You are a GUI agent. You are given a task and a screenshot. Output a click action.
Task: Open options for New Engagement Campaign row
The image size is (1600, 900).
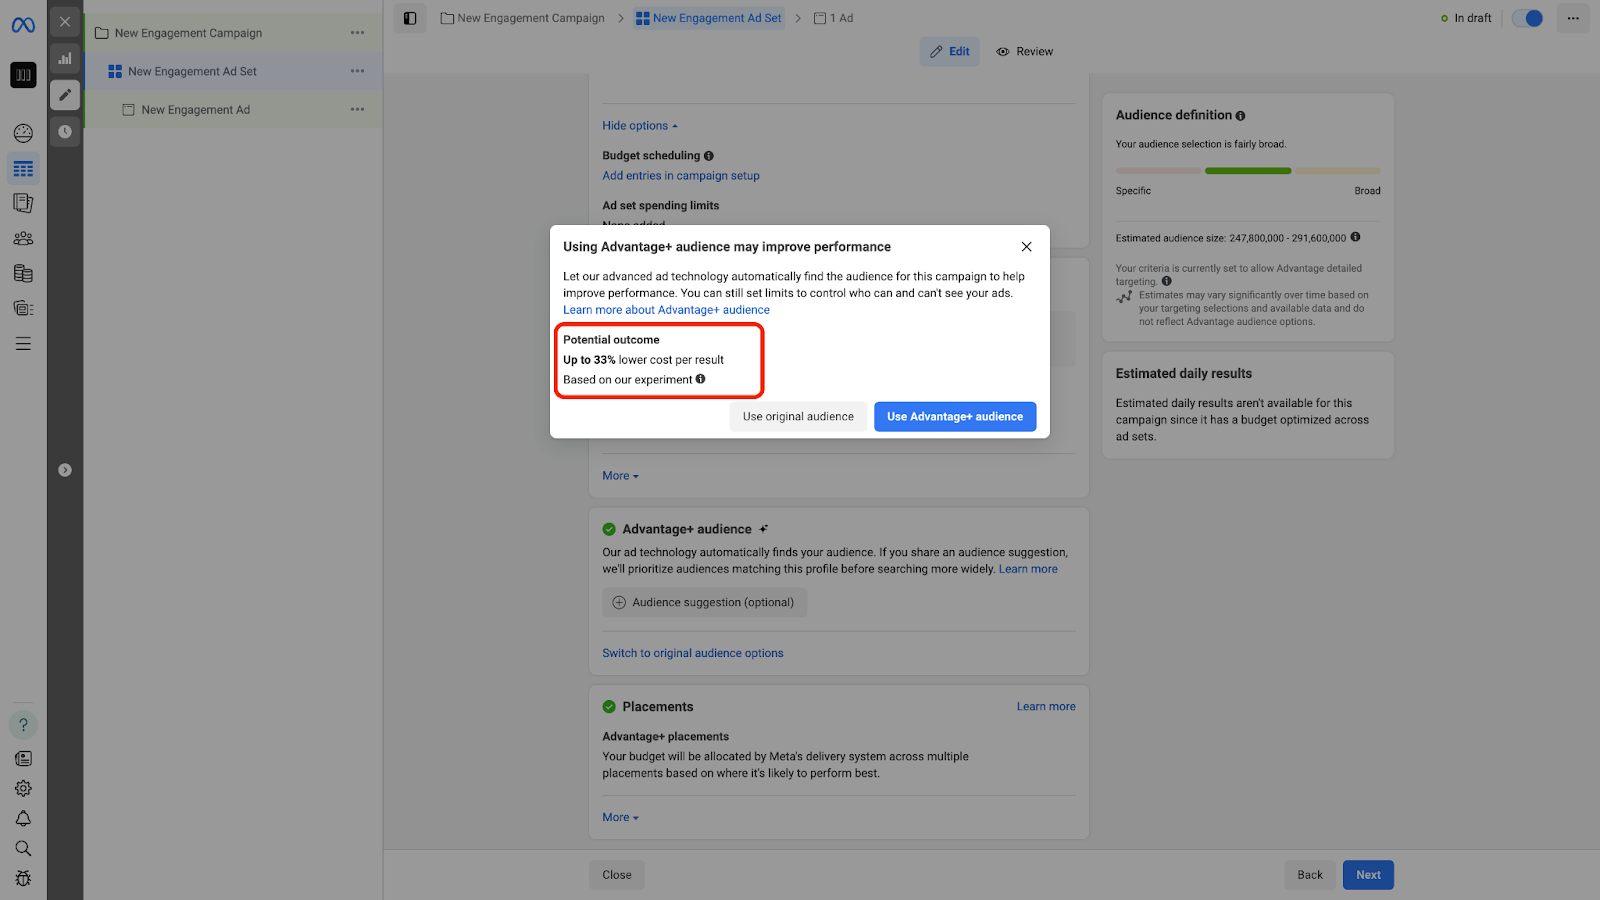357,33
